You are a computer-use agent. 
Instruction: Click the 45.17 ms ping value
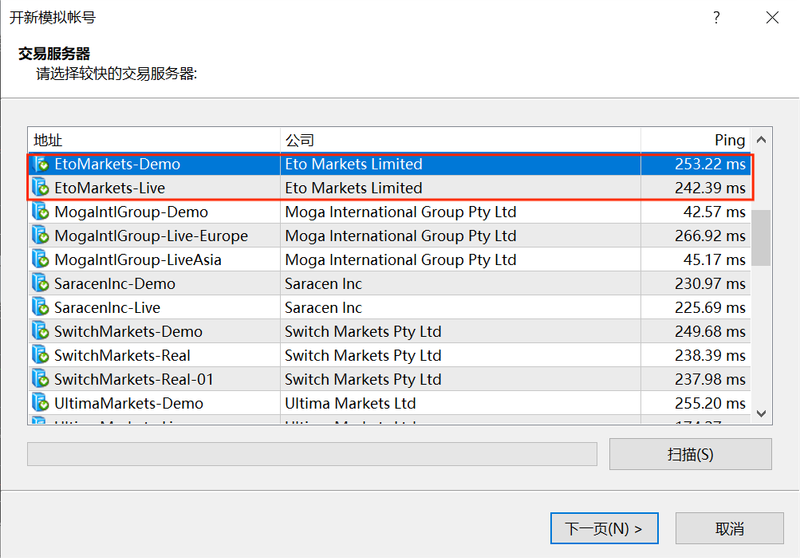point(714,260)
